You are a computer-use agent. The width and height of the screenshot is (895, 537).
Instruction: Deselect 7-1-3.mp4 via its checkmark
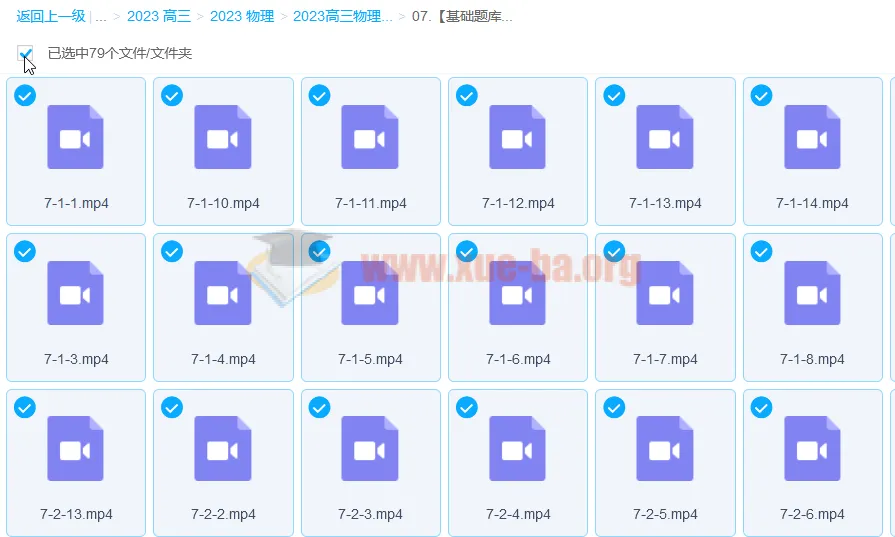pos(25,251)
